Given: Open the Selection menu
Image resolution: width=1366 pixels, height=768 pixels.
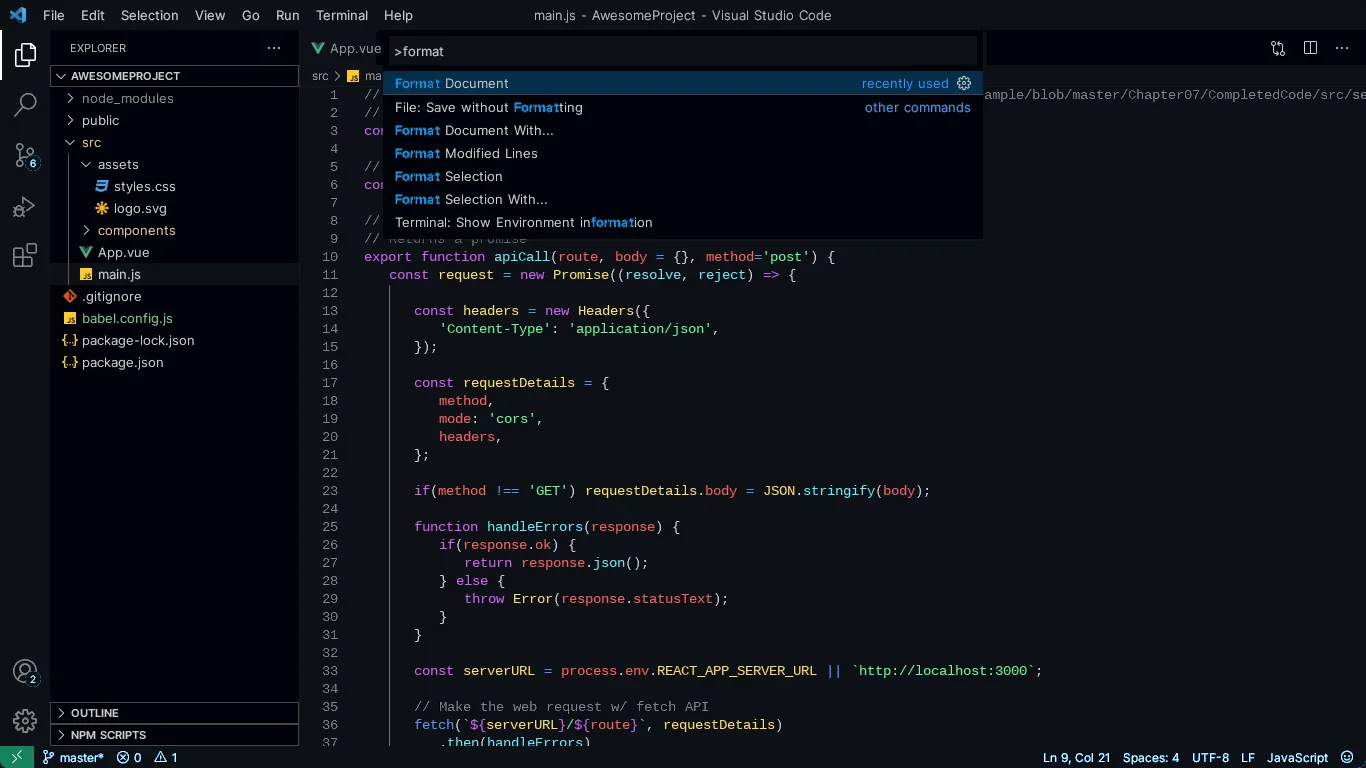Looking at the screenshot, I should click(x=150, y=15).
